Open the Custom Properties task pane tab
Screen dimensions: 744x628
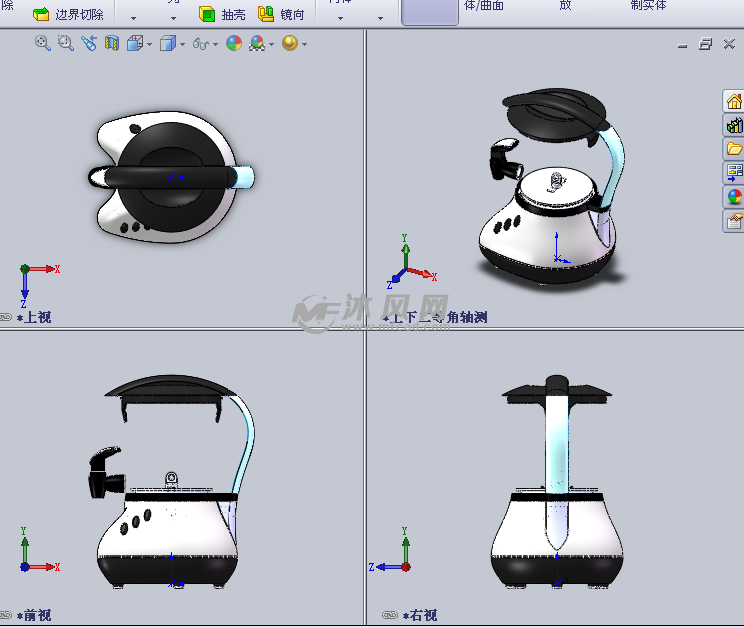pos(734,221)
